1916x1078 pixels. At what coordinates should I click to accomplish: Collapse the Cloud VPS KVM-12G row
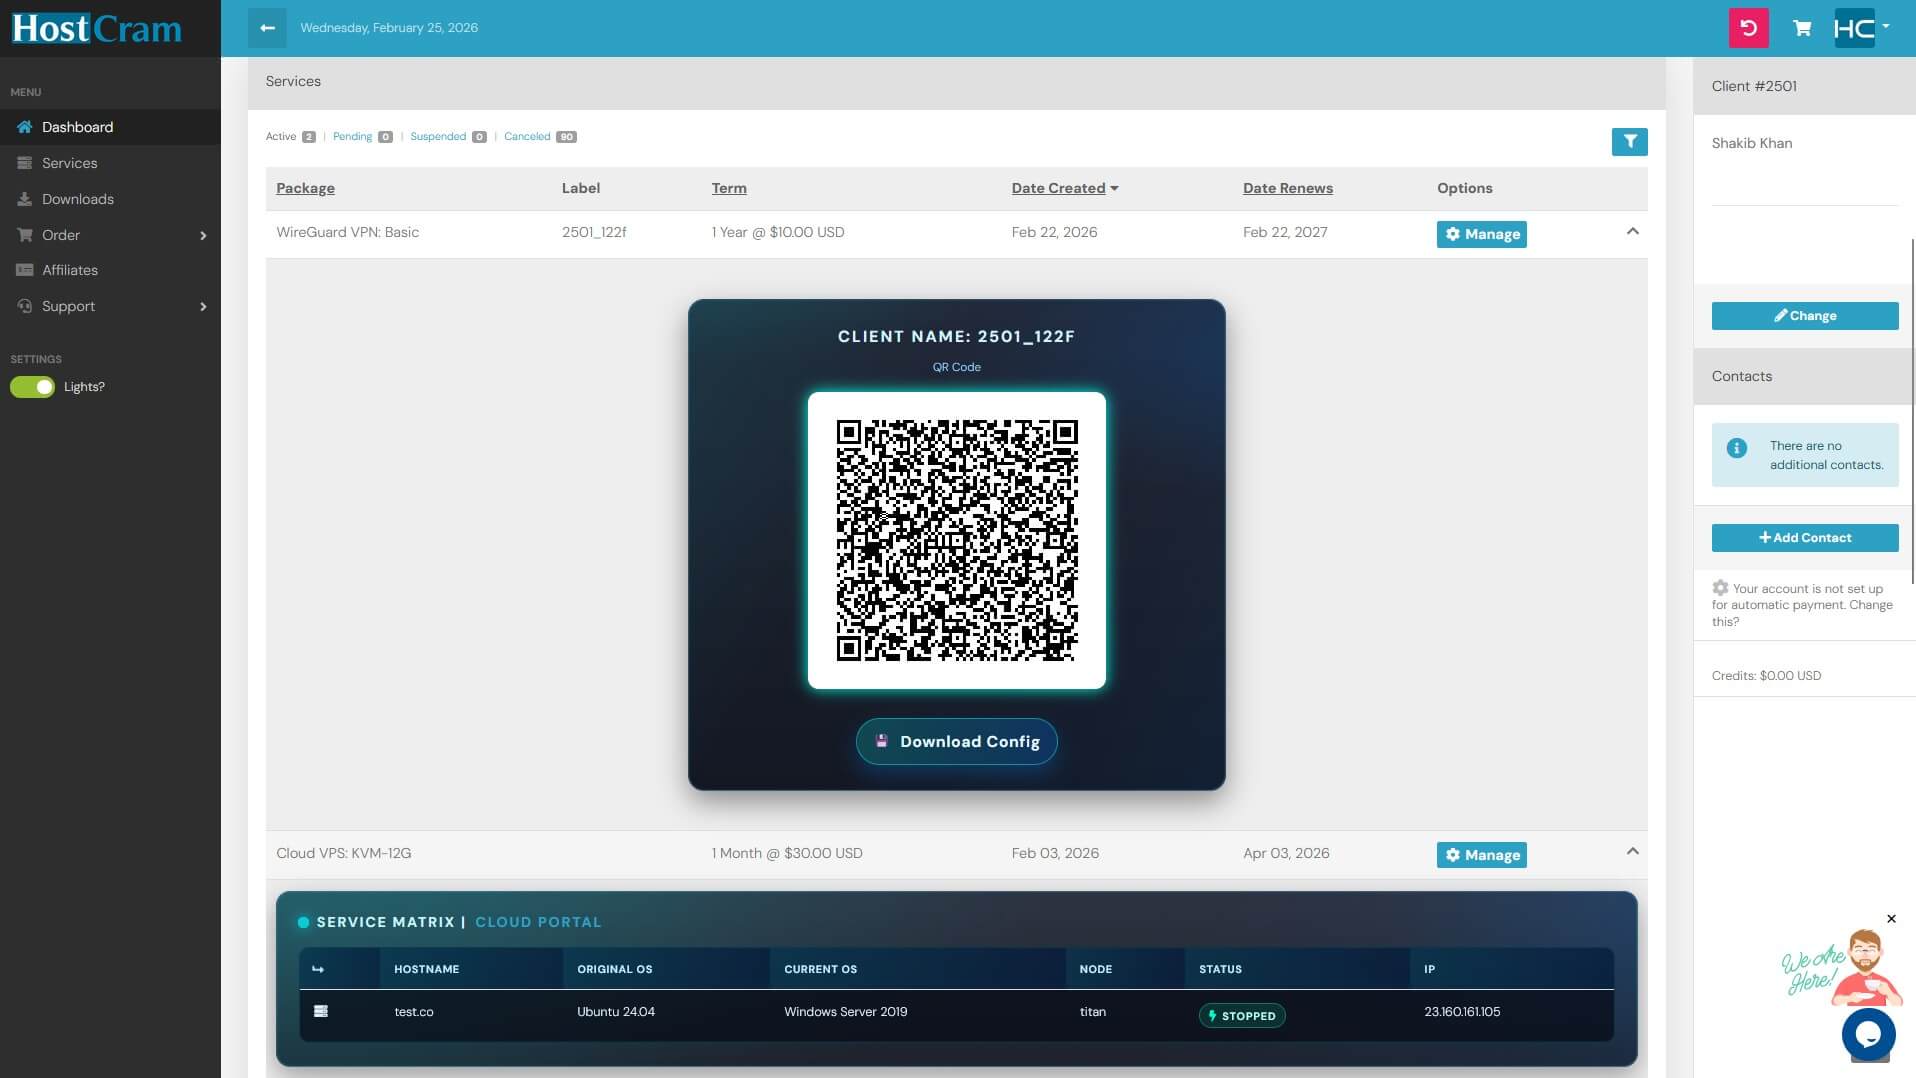(1632, 852)
